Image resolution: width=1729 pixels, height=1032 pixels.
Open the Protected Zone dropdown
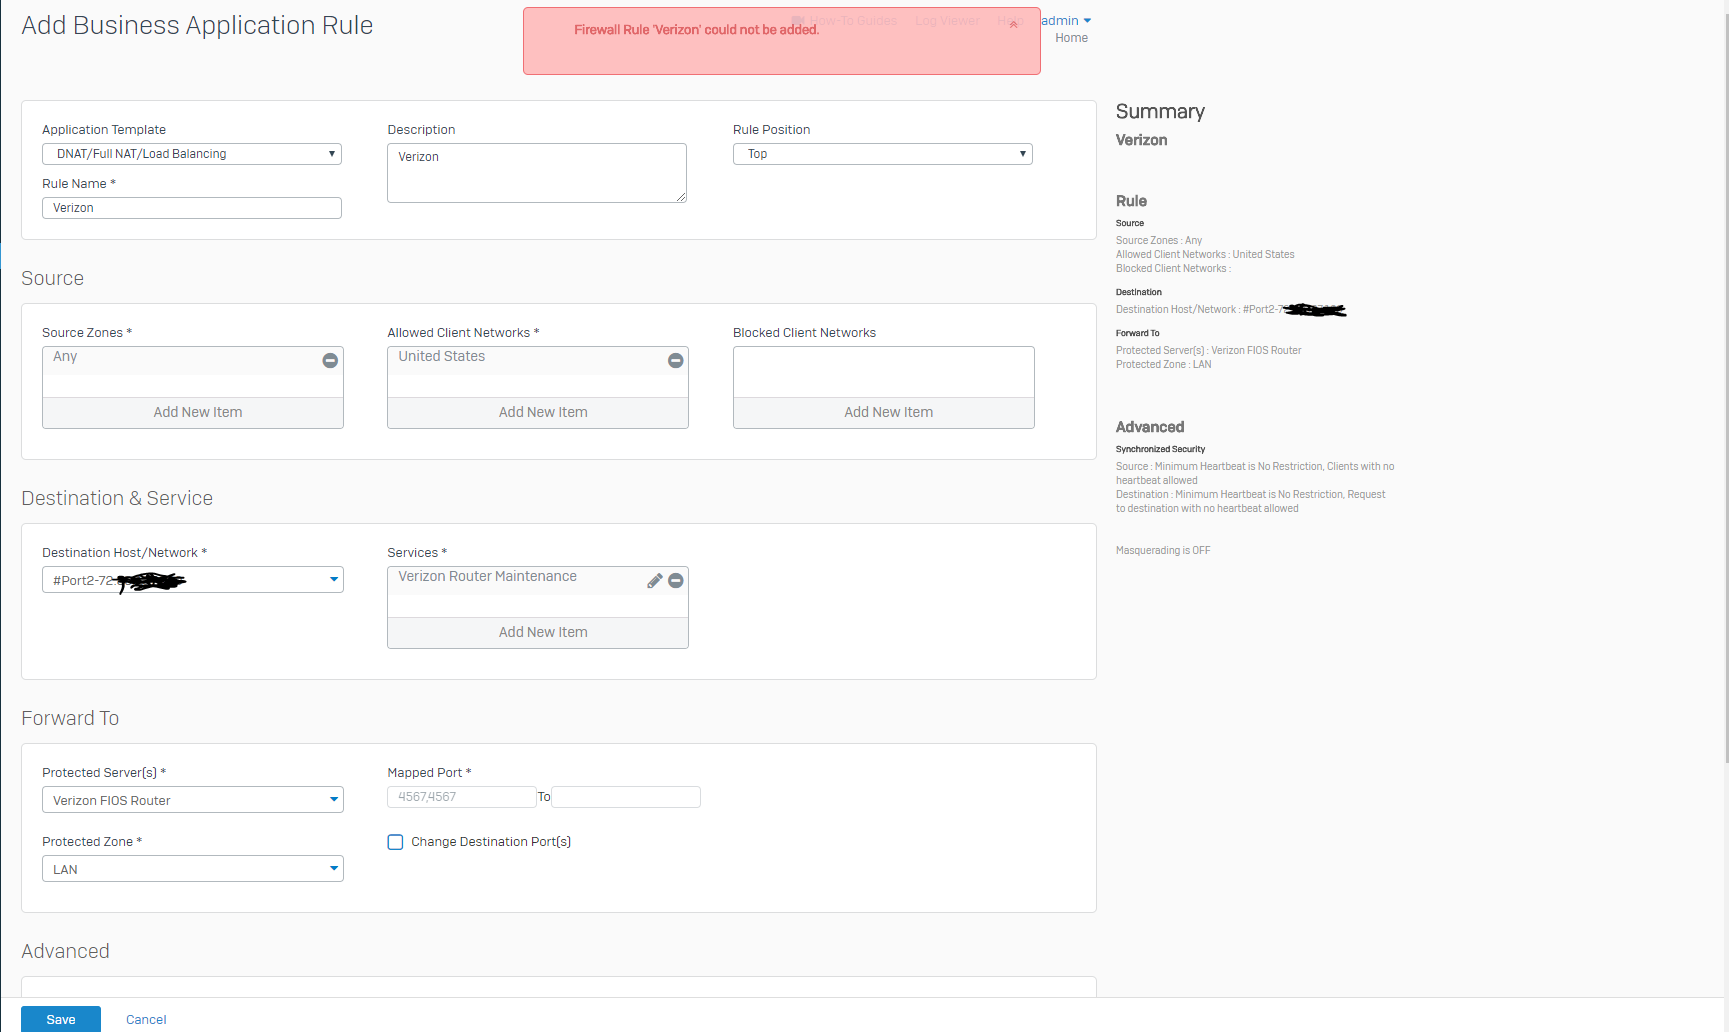pyautogui.click(x=193, y=869)
